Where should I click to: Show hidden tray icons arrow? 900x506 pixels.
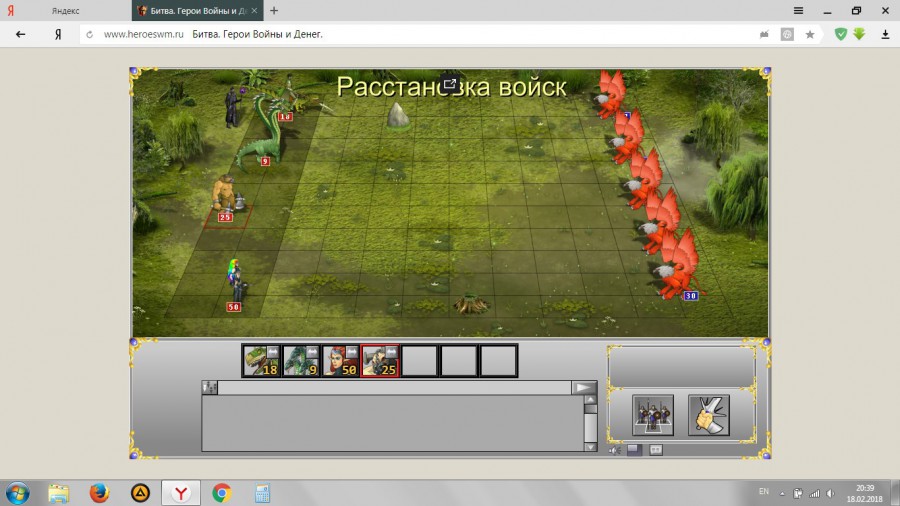tap(782, 493)
